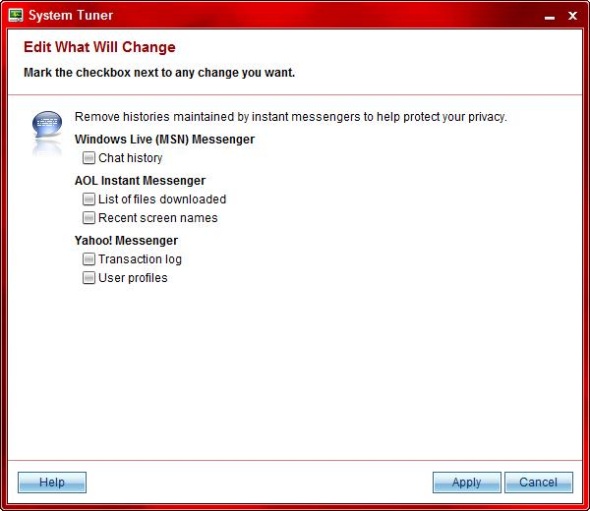The height and width of the screenshot is (511, 590).
Task: Close the System Tuner dialog with X
Action: click(573, 15)
